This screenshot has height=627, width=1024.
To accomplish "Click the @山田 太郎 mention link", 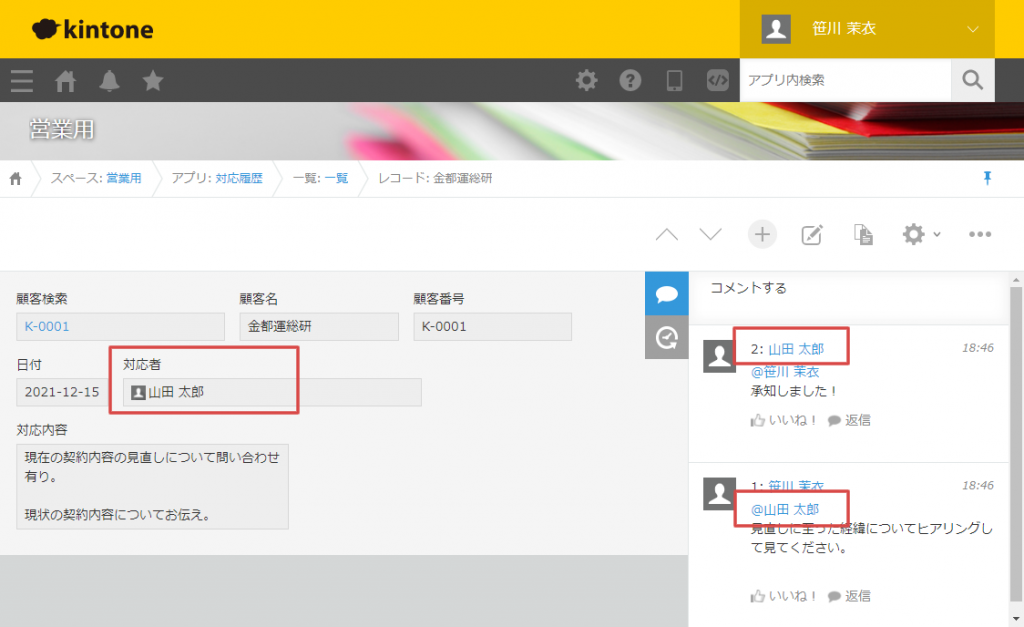I will click(x=785, y=509).
